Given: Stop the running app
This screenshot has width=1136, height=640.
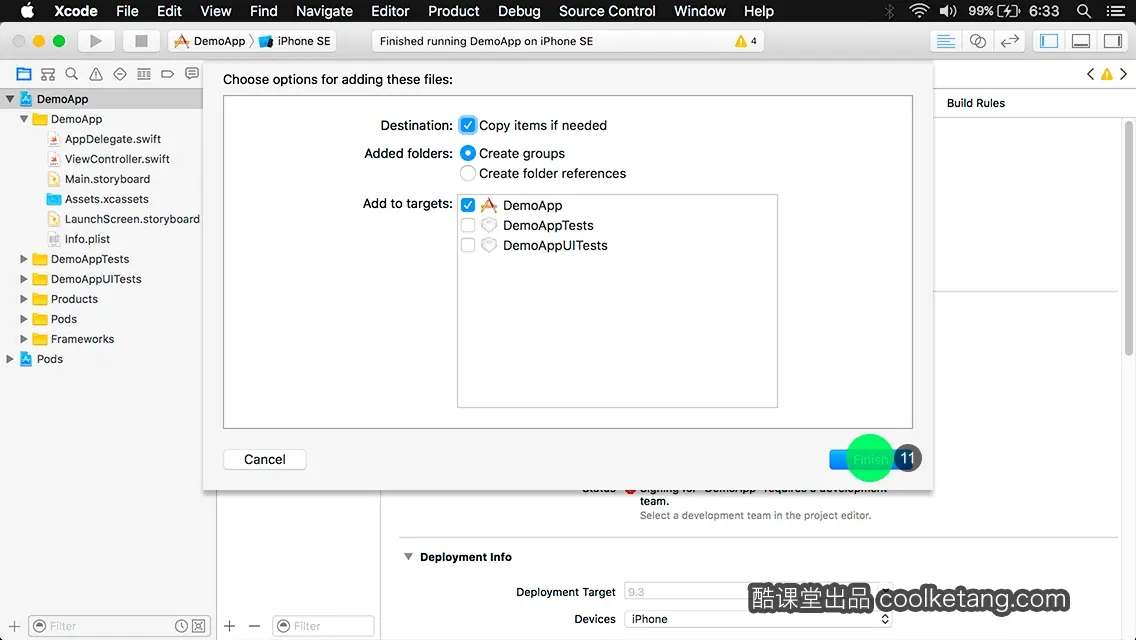Looking at the screenshot, I should 141,41.
